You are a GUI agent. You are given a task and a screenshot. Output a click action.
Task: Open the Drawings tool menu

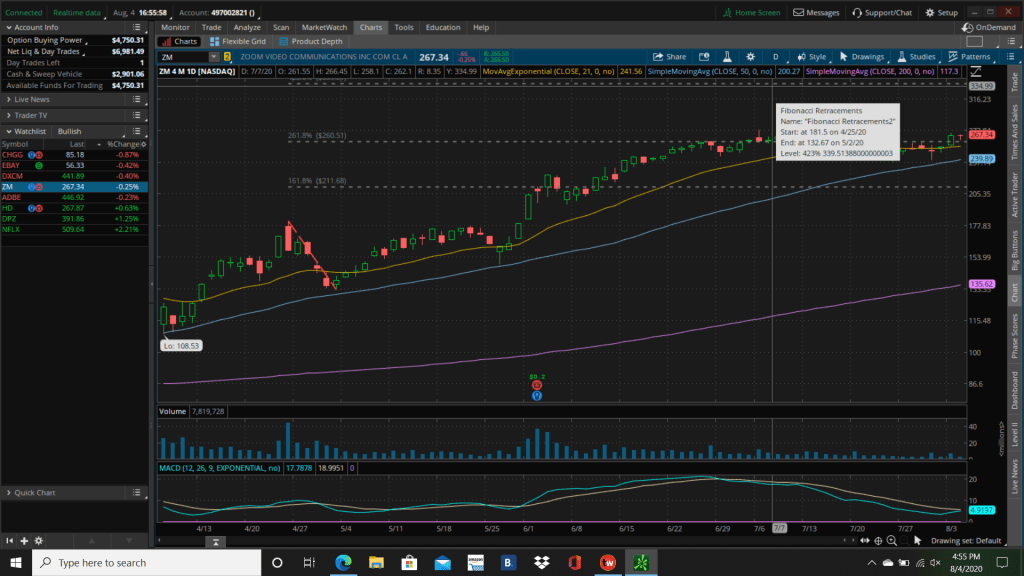pyautogui.click(x=862, y=57)
